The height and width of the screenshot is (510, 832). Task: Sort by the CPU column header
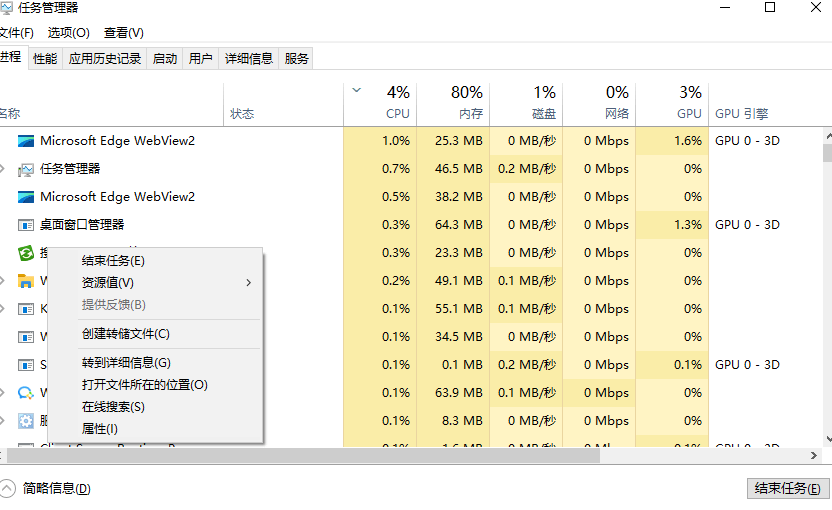pos(380,105)
